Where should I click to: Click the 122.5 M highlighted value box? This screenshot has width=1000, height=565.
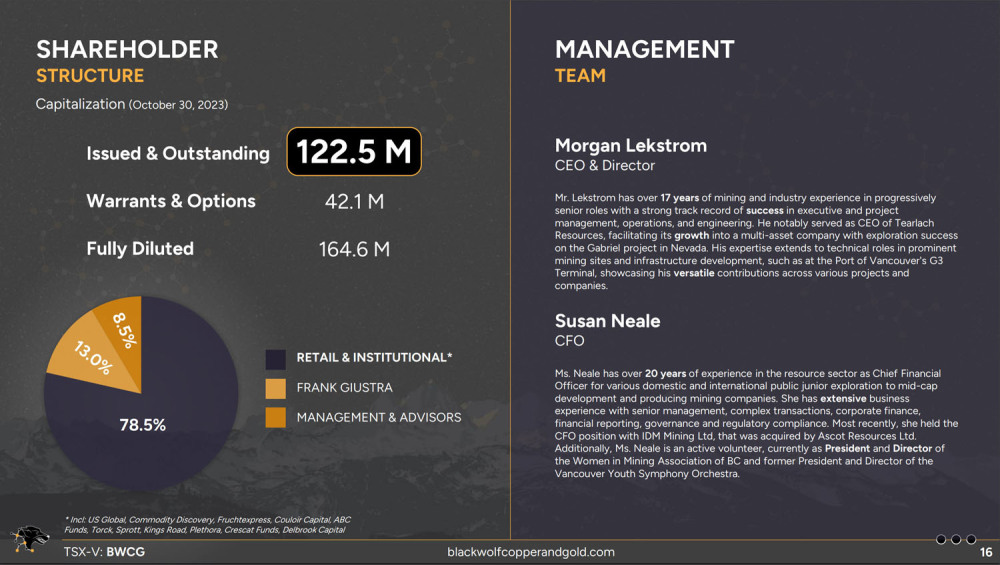(354, 152)
